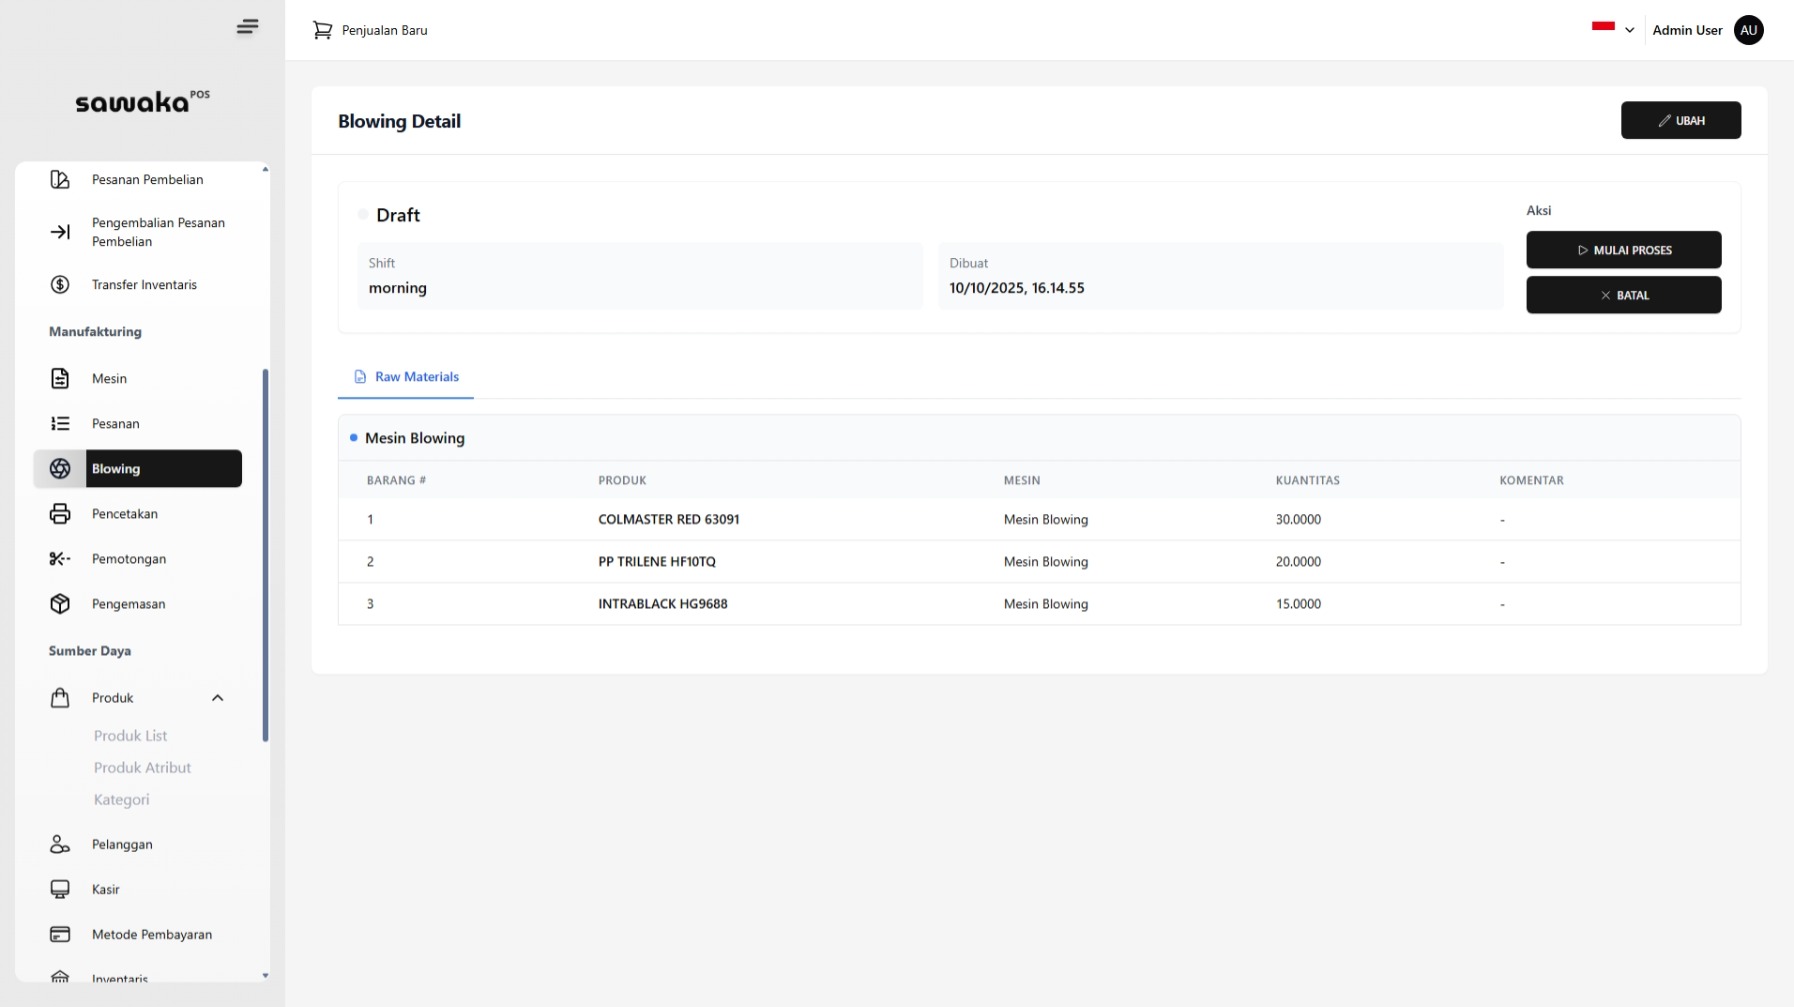Open Pesanan using the list icon

(60, 423)
